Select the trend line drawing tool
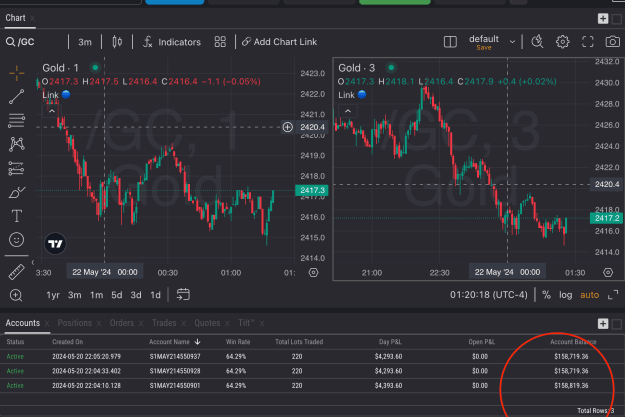Viewport: 625px width, 417px height. 16,96
